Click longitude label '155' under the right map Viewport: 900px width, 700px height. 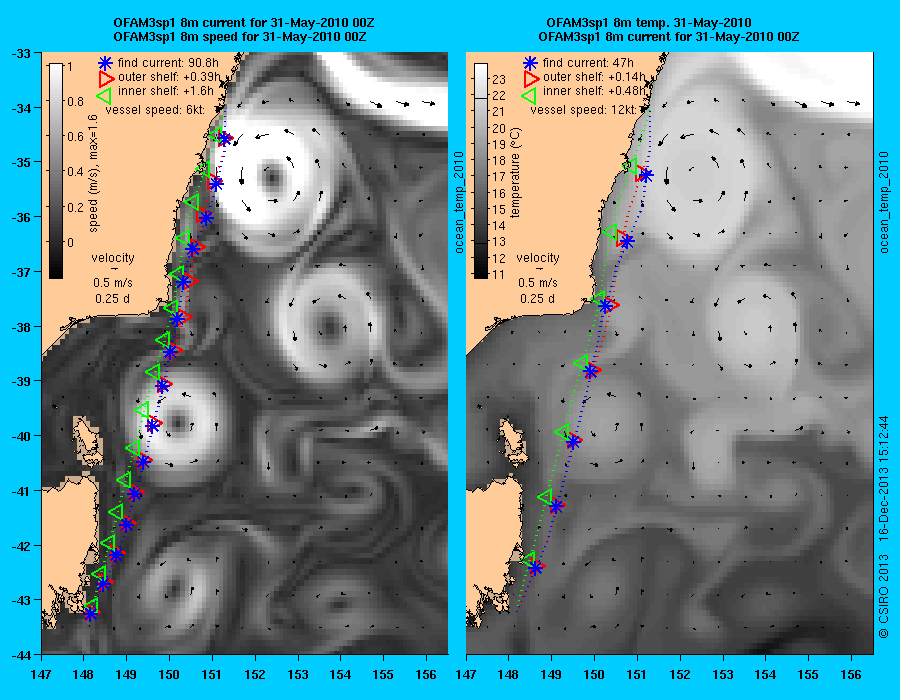tap(808, 675)
